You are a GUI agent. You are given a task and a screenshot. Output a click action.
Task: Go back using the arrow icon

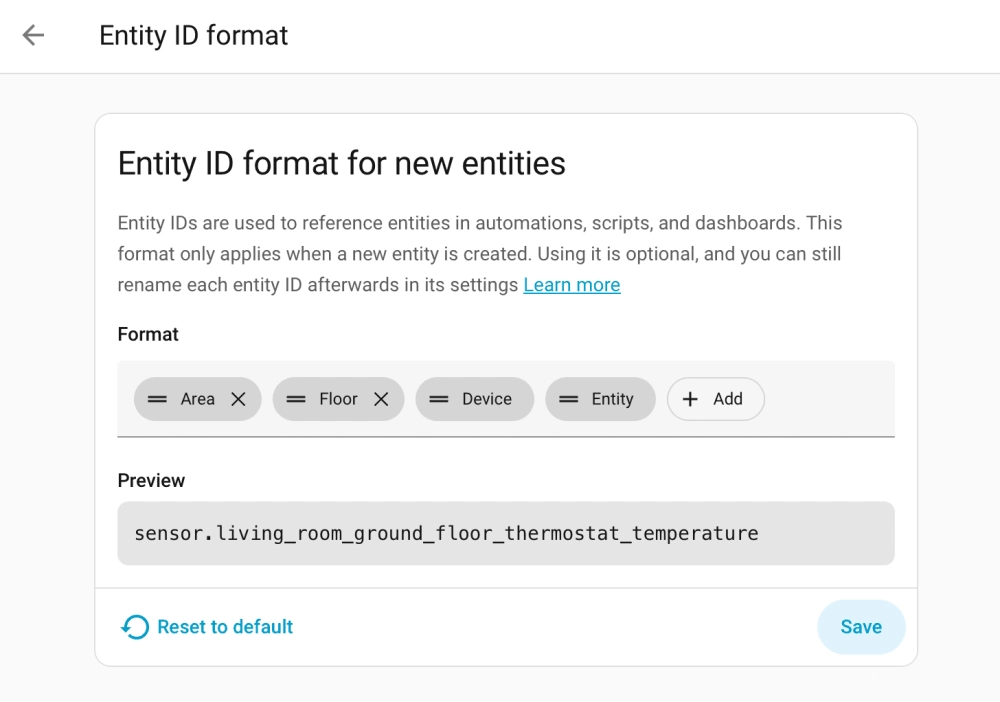click(x=33, y=35)
